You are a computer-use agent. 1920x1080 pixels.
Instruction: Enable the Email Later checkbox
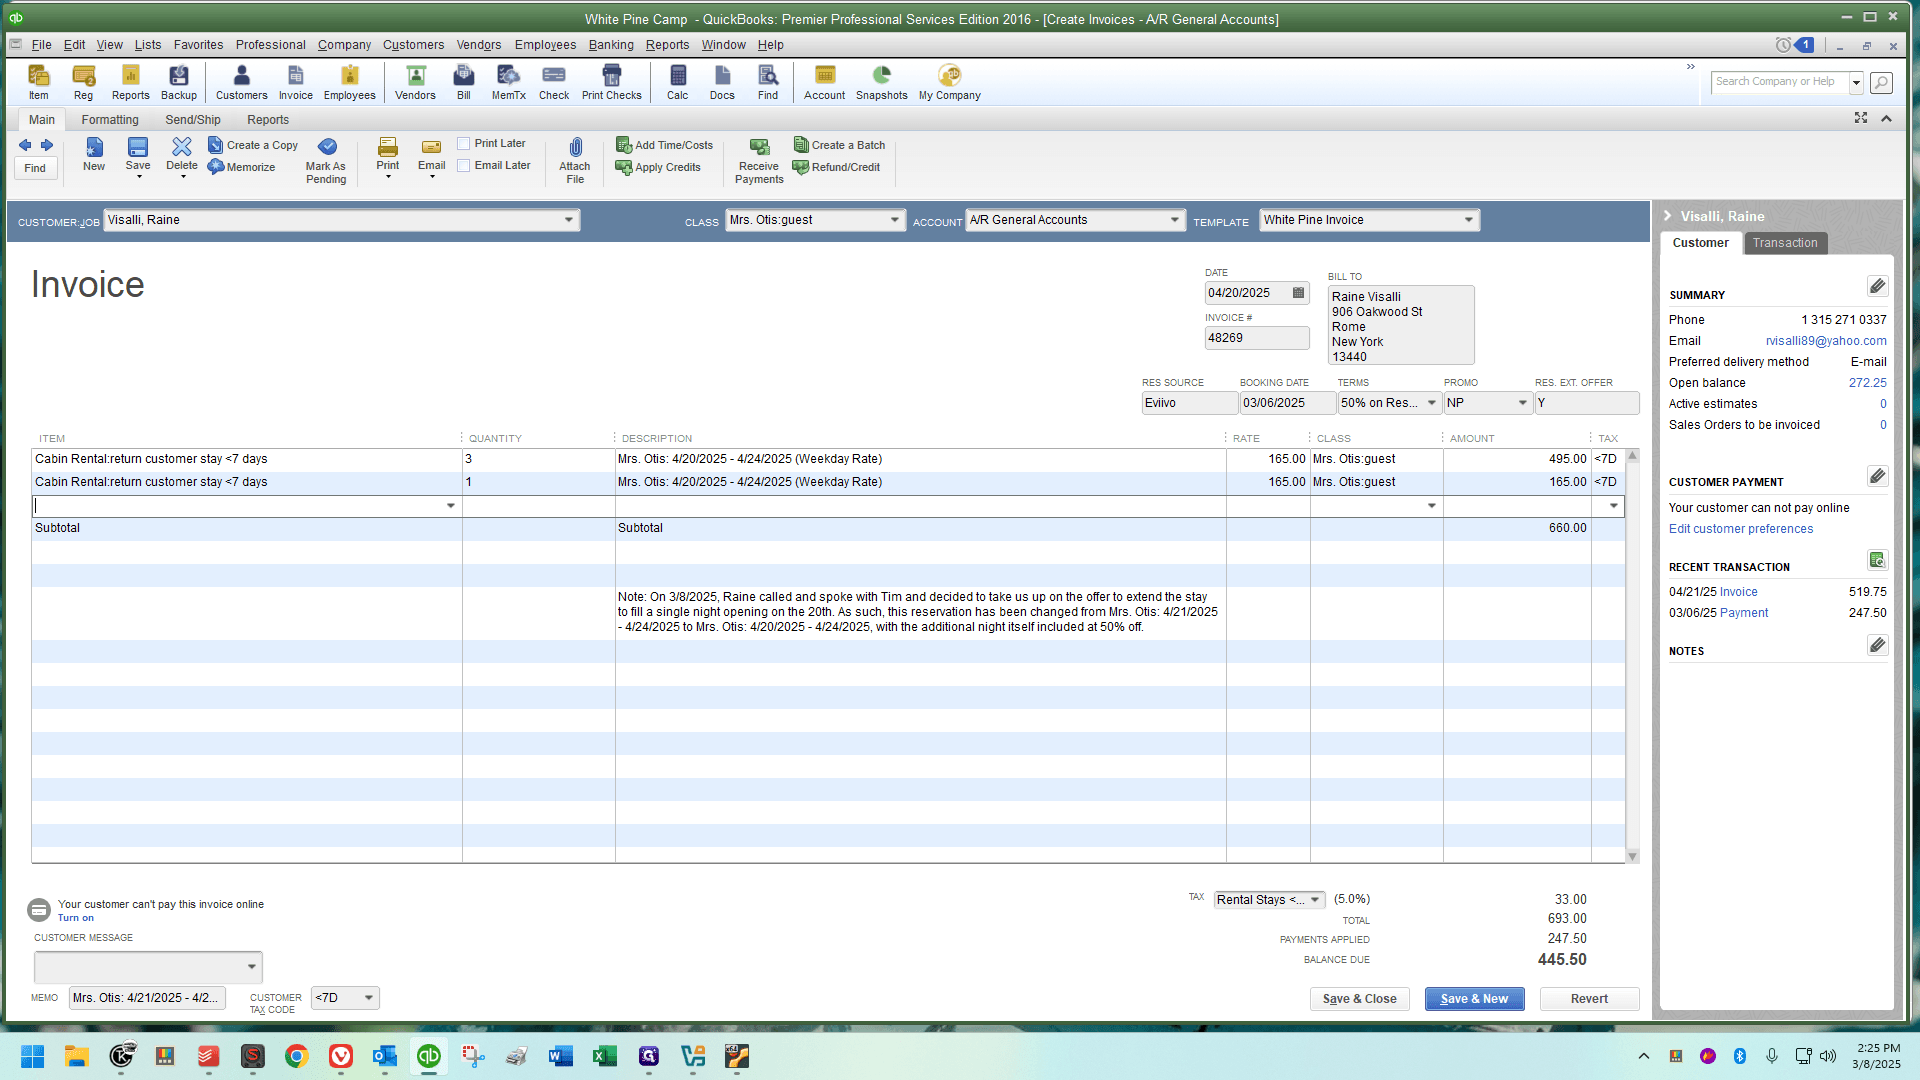click(464, 166)
